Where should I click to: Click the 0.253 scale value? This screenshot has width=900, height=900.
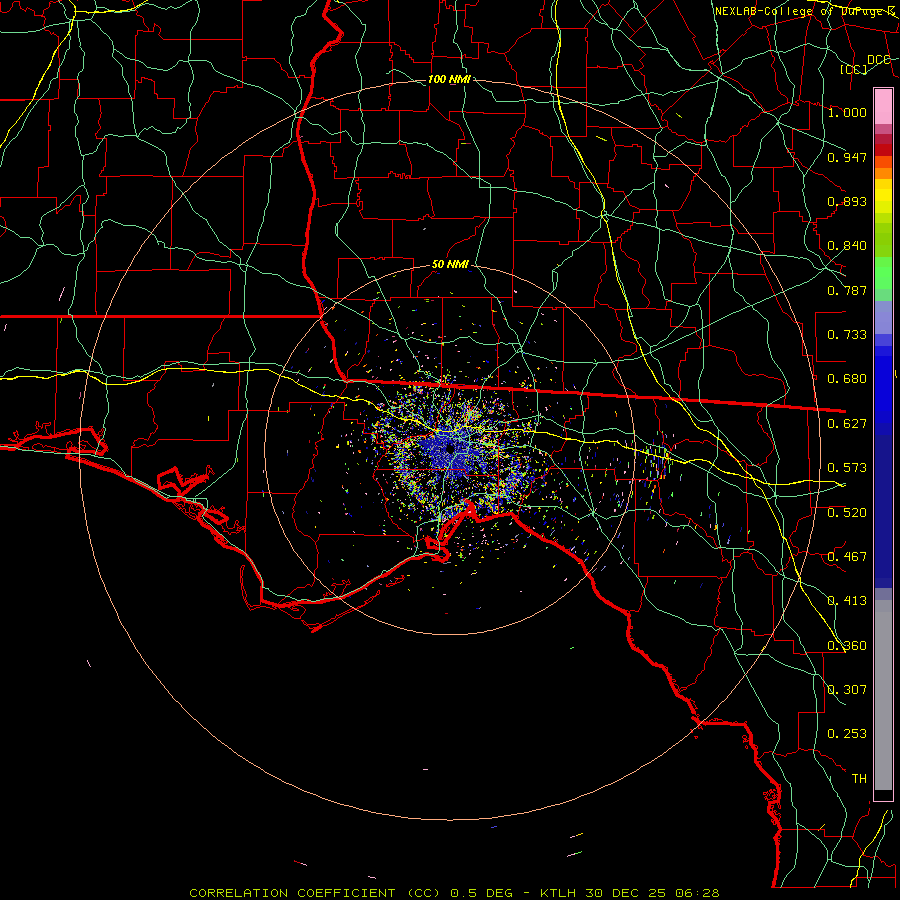point(847,734)
